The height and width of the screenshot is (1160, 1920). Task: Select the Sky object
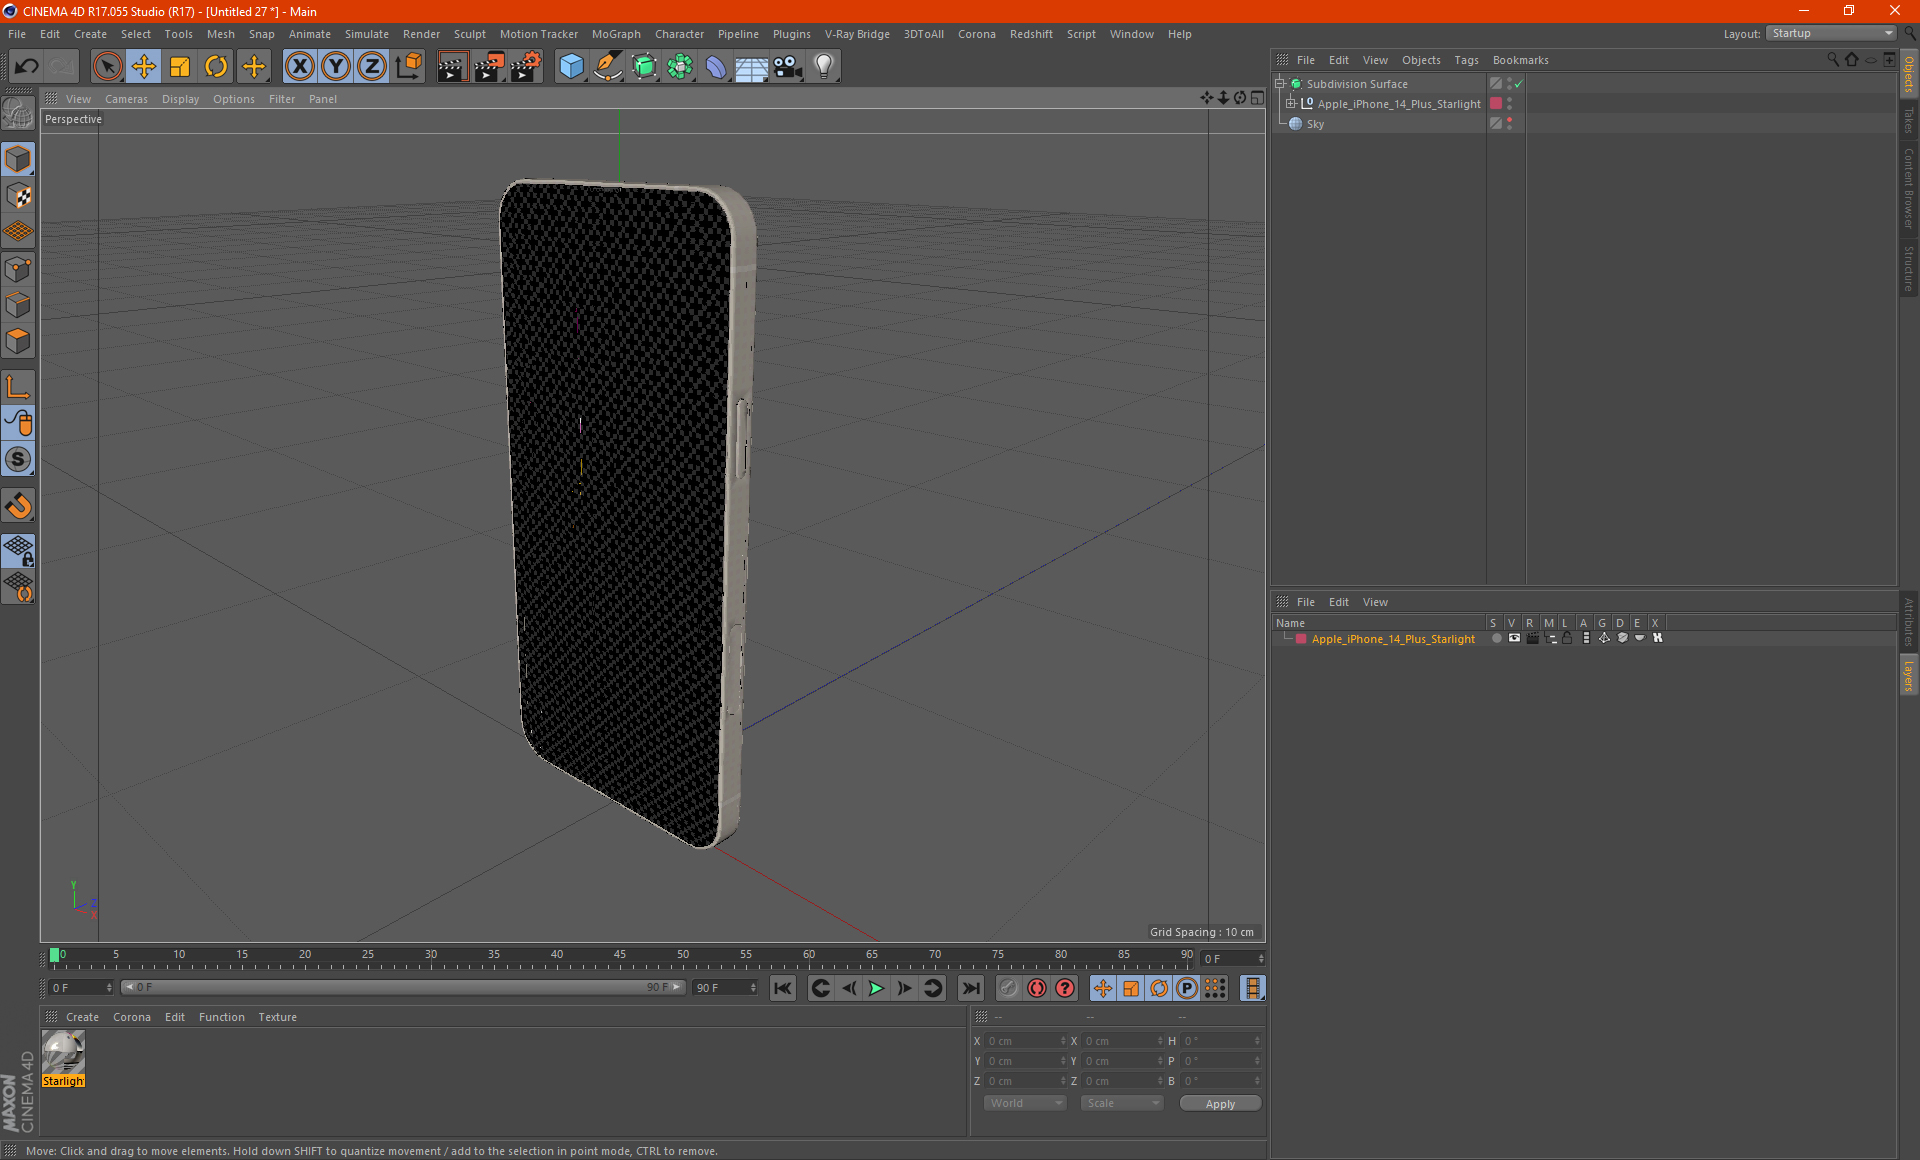click(x=1315, y=124)
